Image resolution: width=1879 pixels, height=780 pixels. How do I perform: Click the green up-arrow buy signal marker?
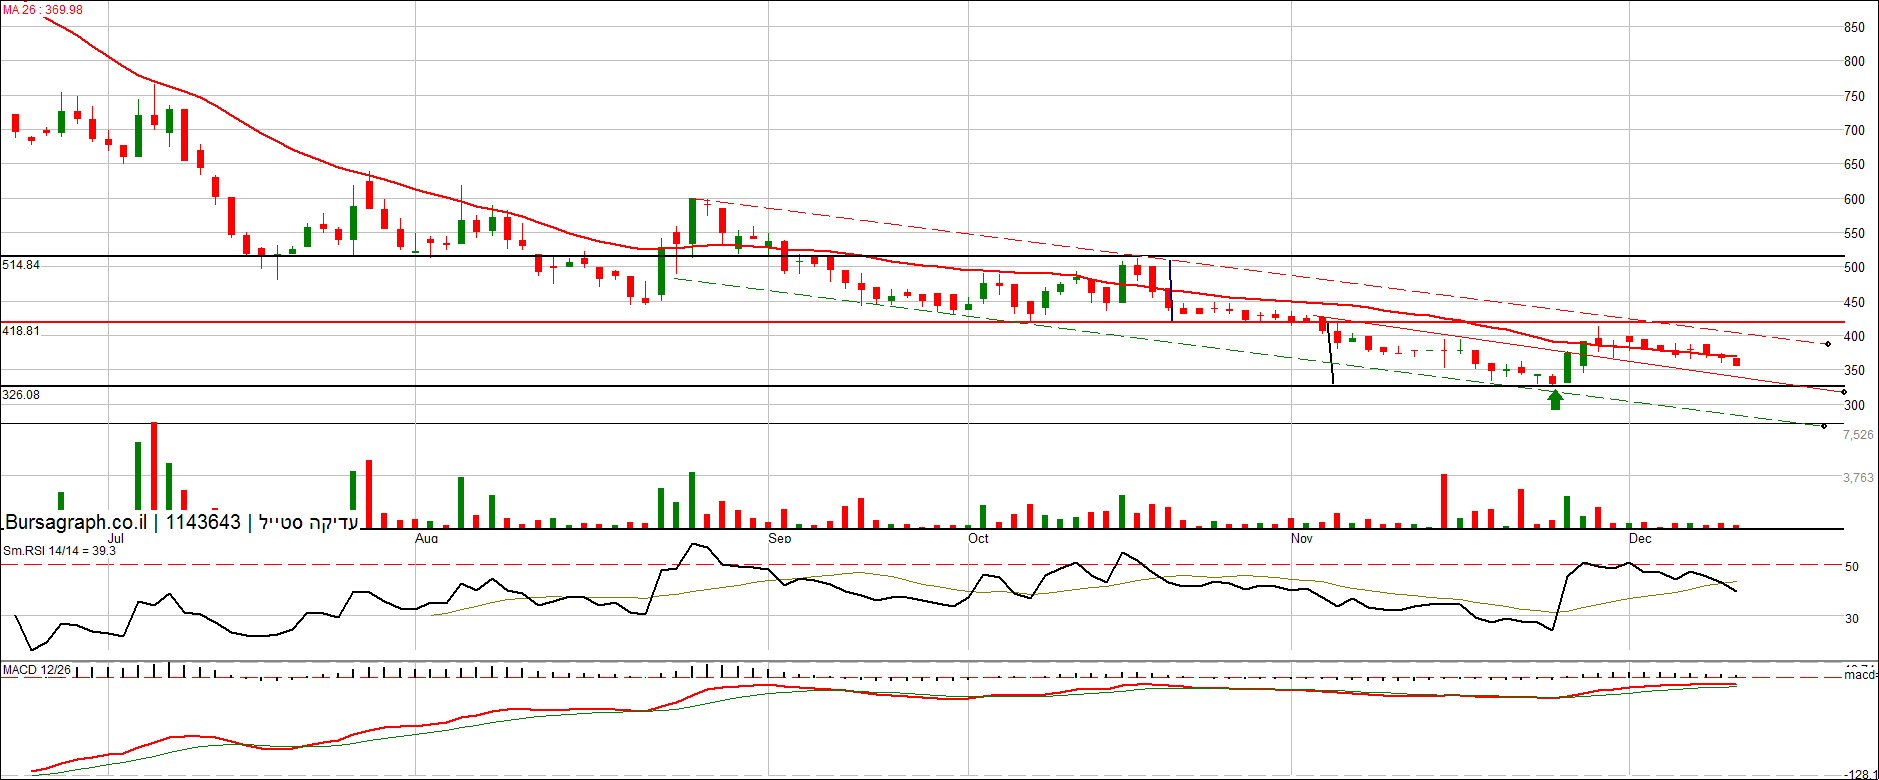click(1555, 400)
